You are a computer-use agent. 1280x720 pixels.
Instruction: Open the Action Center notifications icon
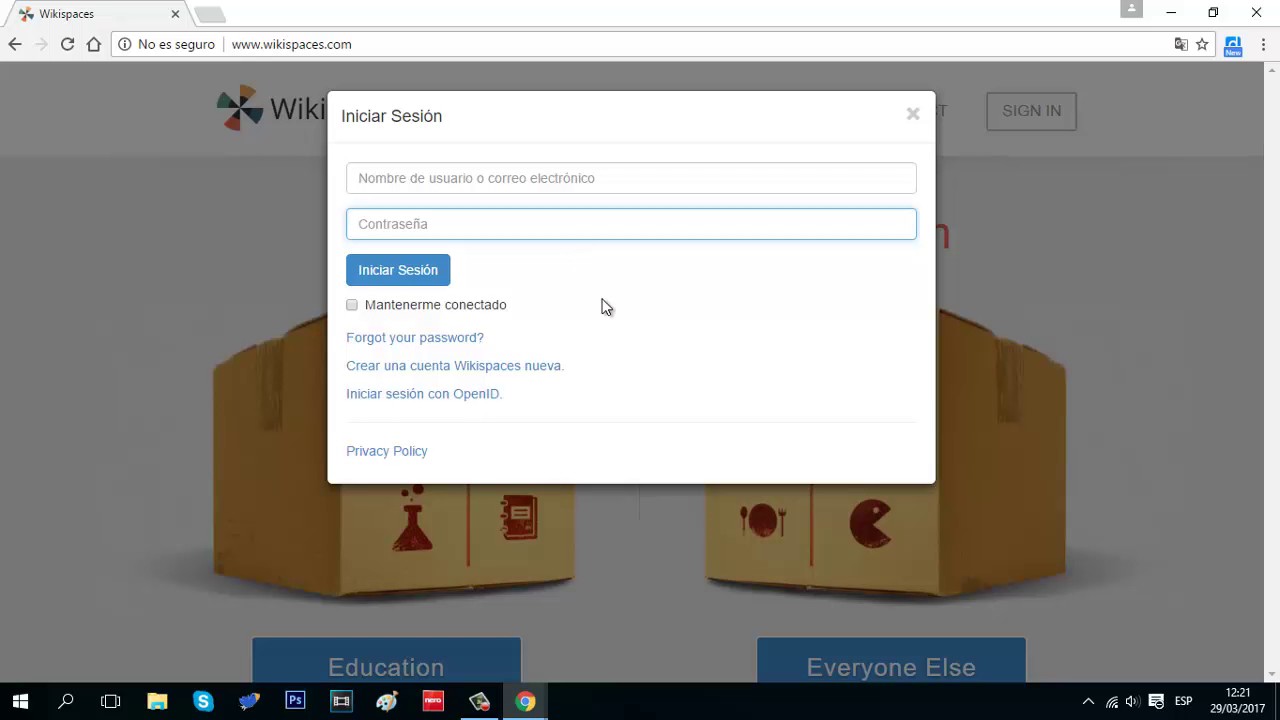pyautogui.click(x=1156, y=701)
